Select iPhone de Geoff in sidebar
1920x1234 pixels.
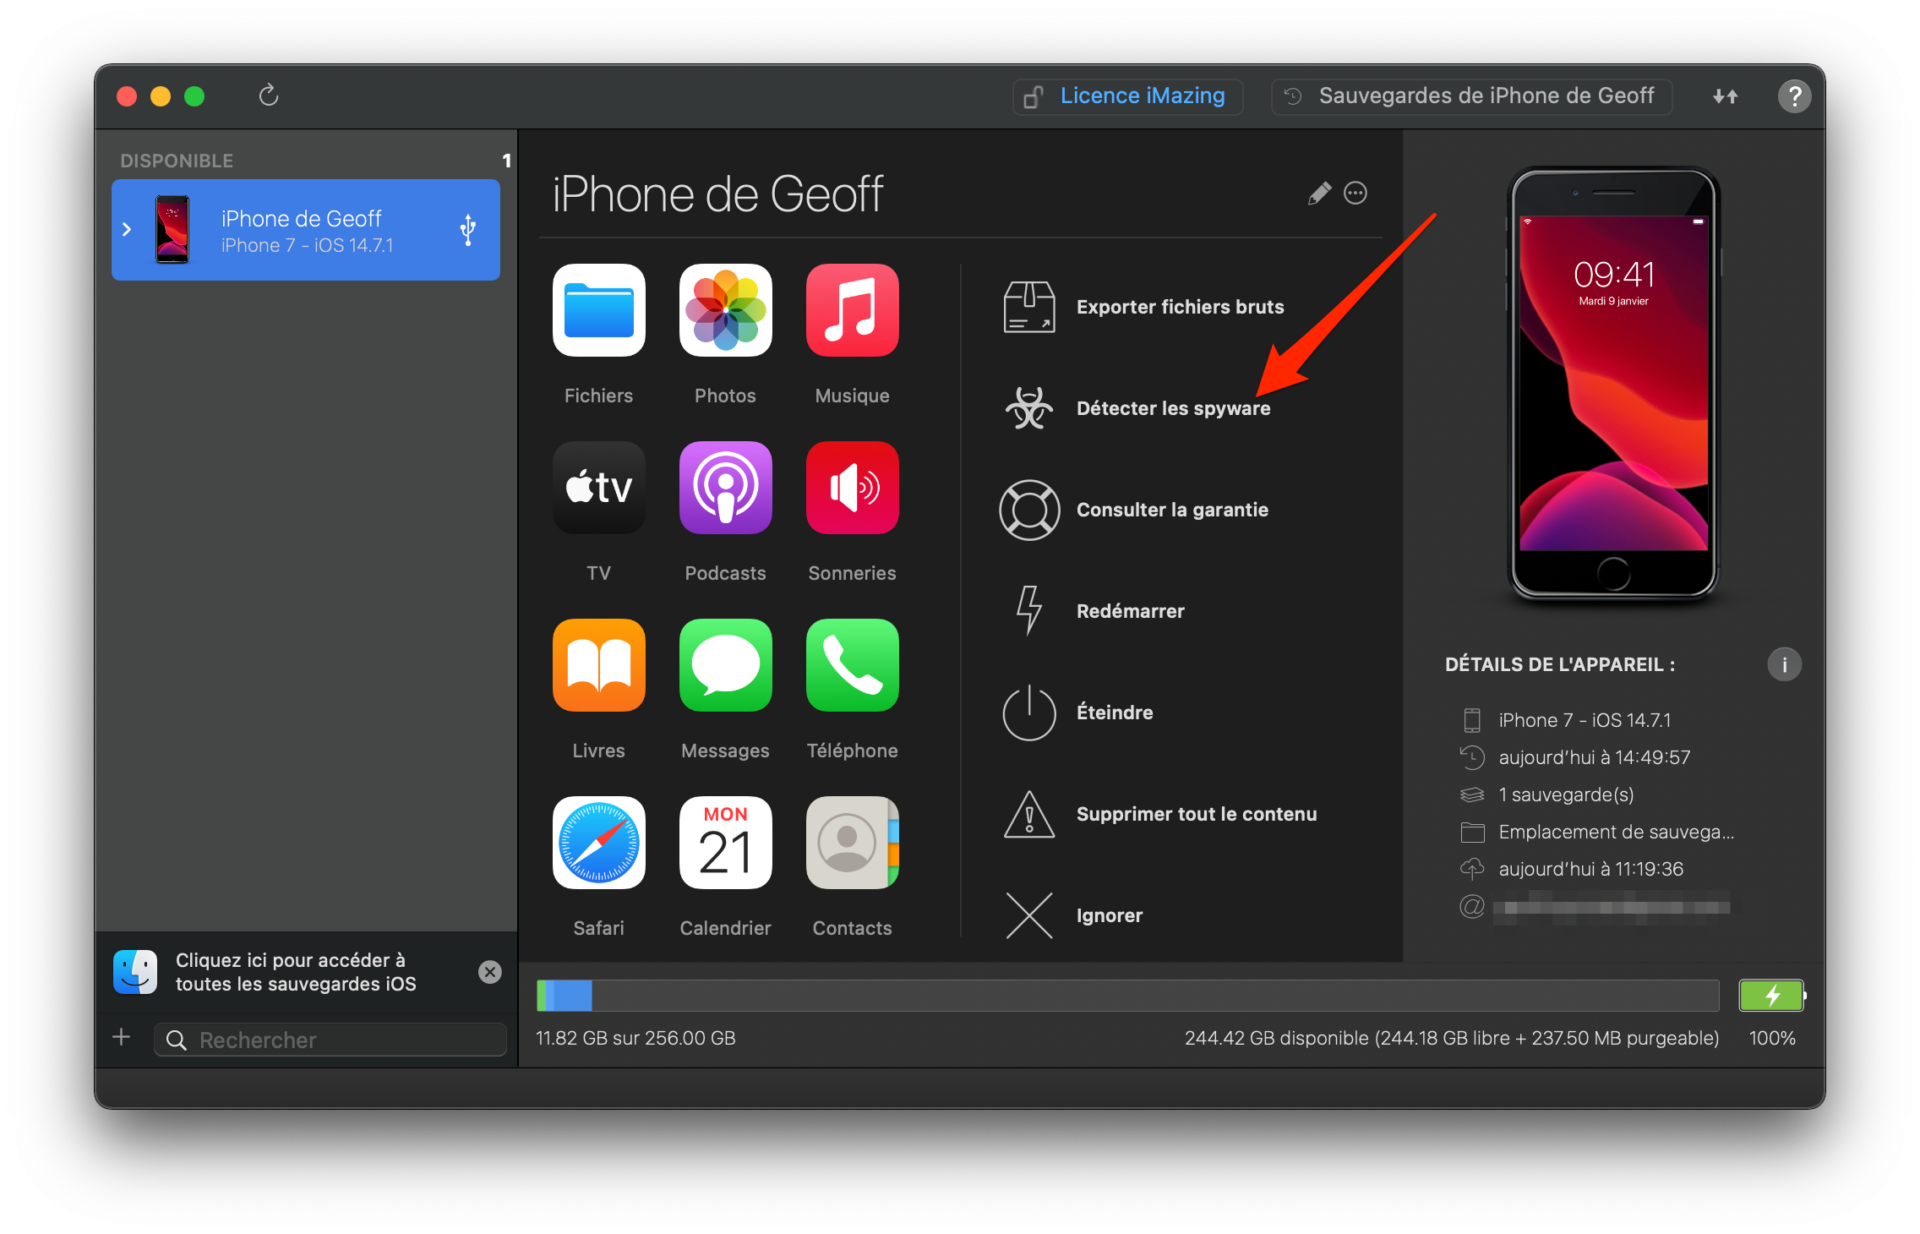point(305,230)
